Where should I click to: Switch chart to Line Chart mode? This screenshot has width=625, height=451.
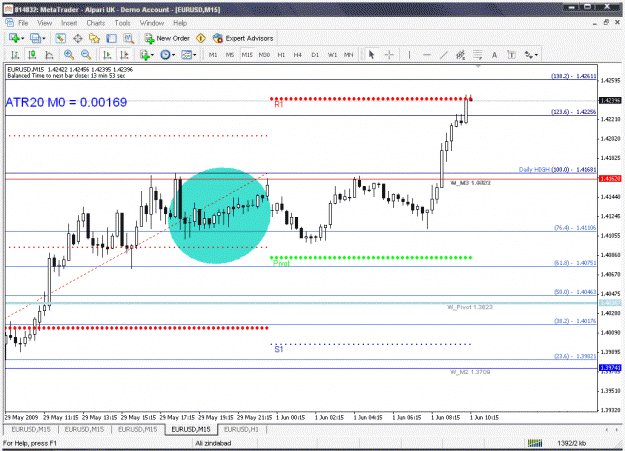pos(49,55)
